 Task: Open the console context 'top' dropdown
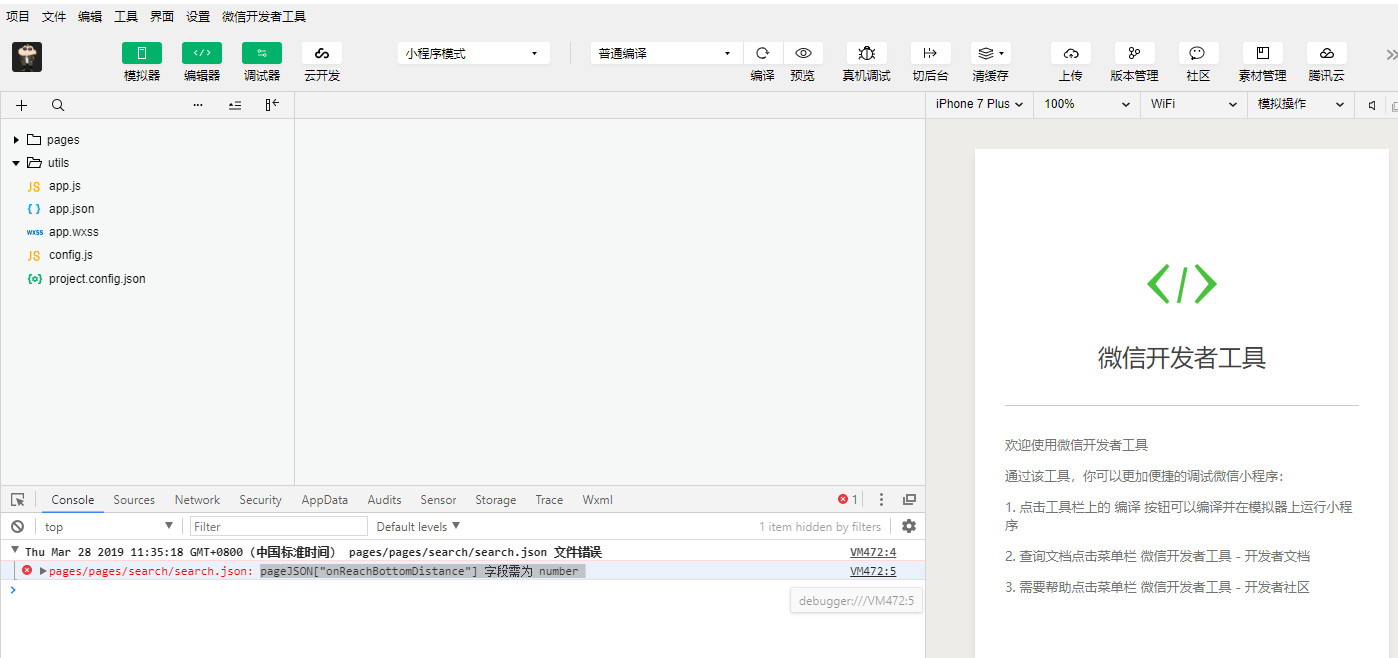tap(109, 526)
